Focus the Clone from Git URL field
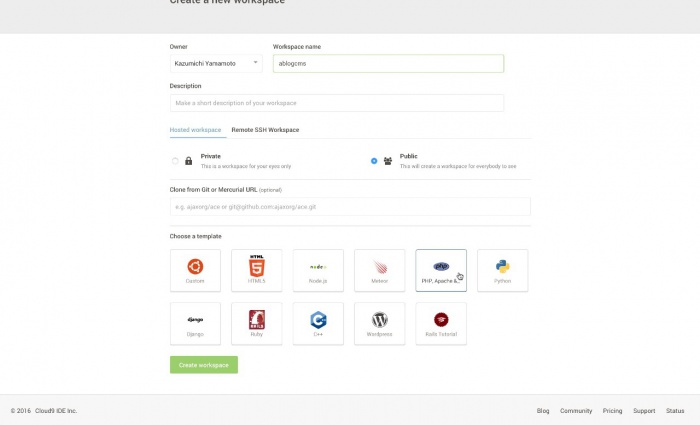This screenshot has height=425, width=700. pos(350,207)
